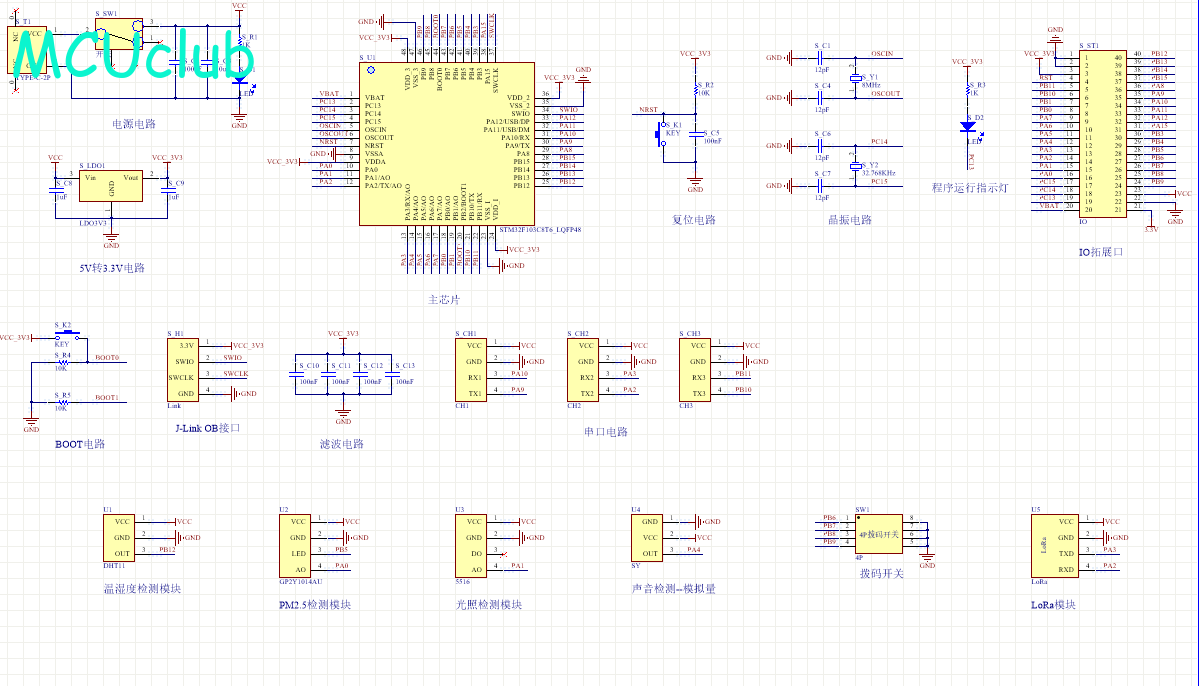Select the U2 GP2Y1014AU dust sensor component
The image size is (1199, 686).
(x=295, y=546)
